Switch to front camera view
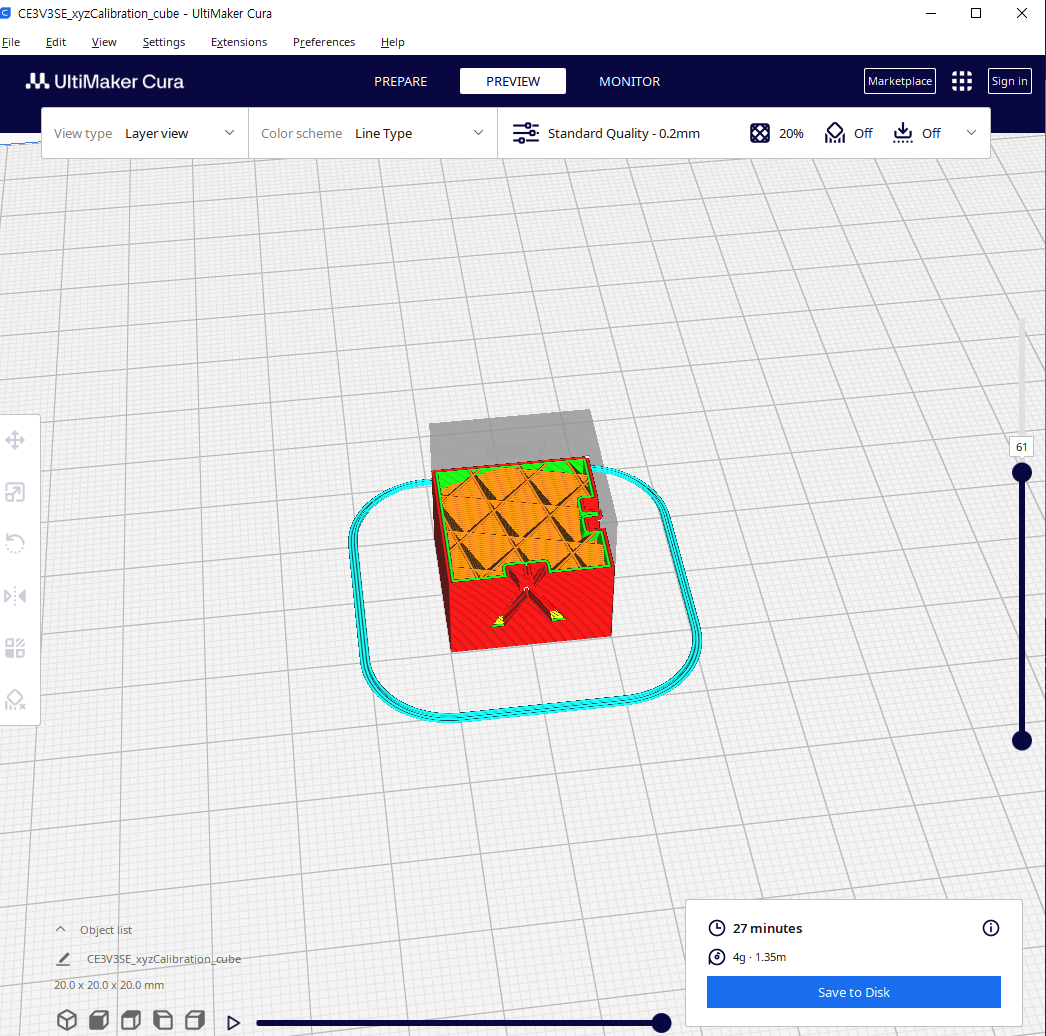Image resolution: width=1046 pixels, height=1036 pixels. (x=99, y=1019)
